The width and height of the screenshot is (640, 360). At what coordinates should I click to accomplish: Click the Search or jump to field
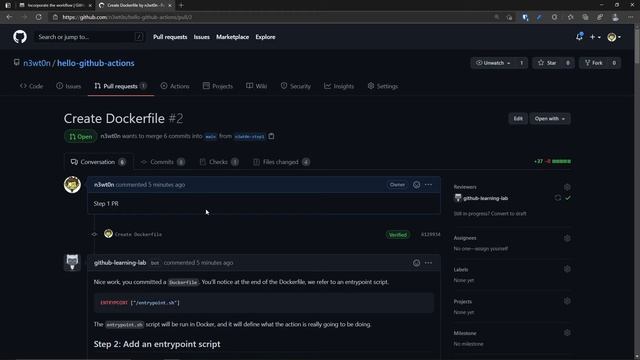click(x=89, y=37)
